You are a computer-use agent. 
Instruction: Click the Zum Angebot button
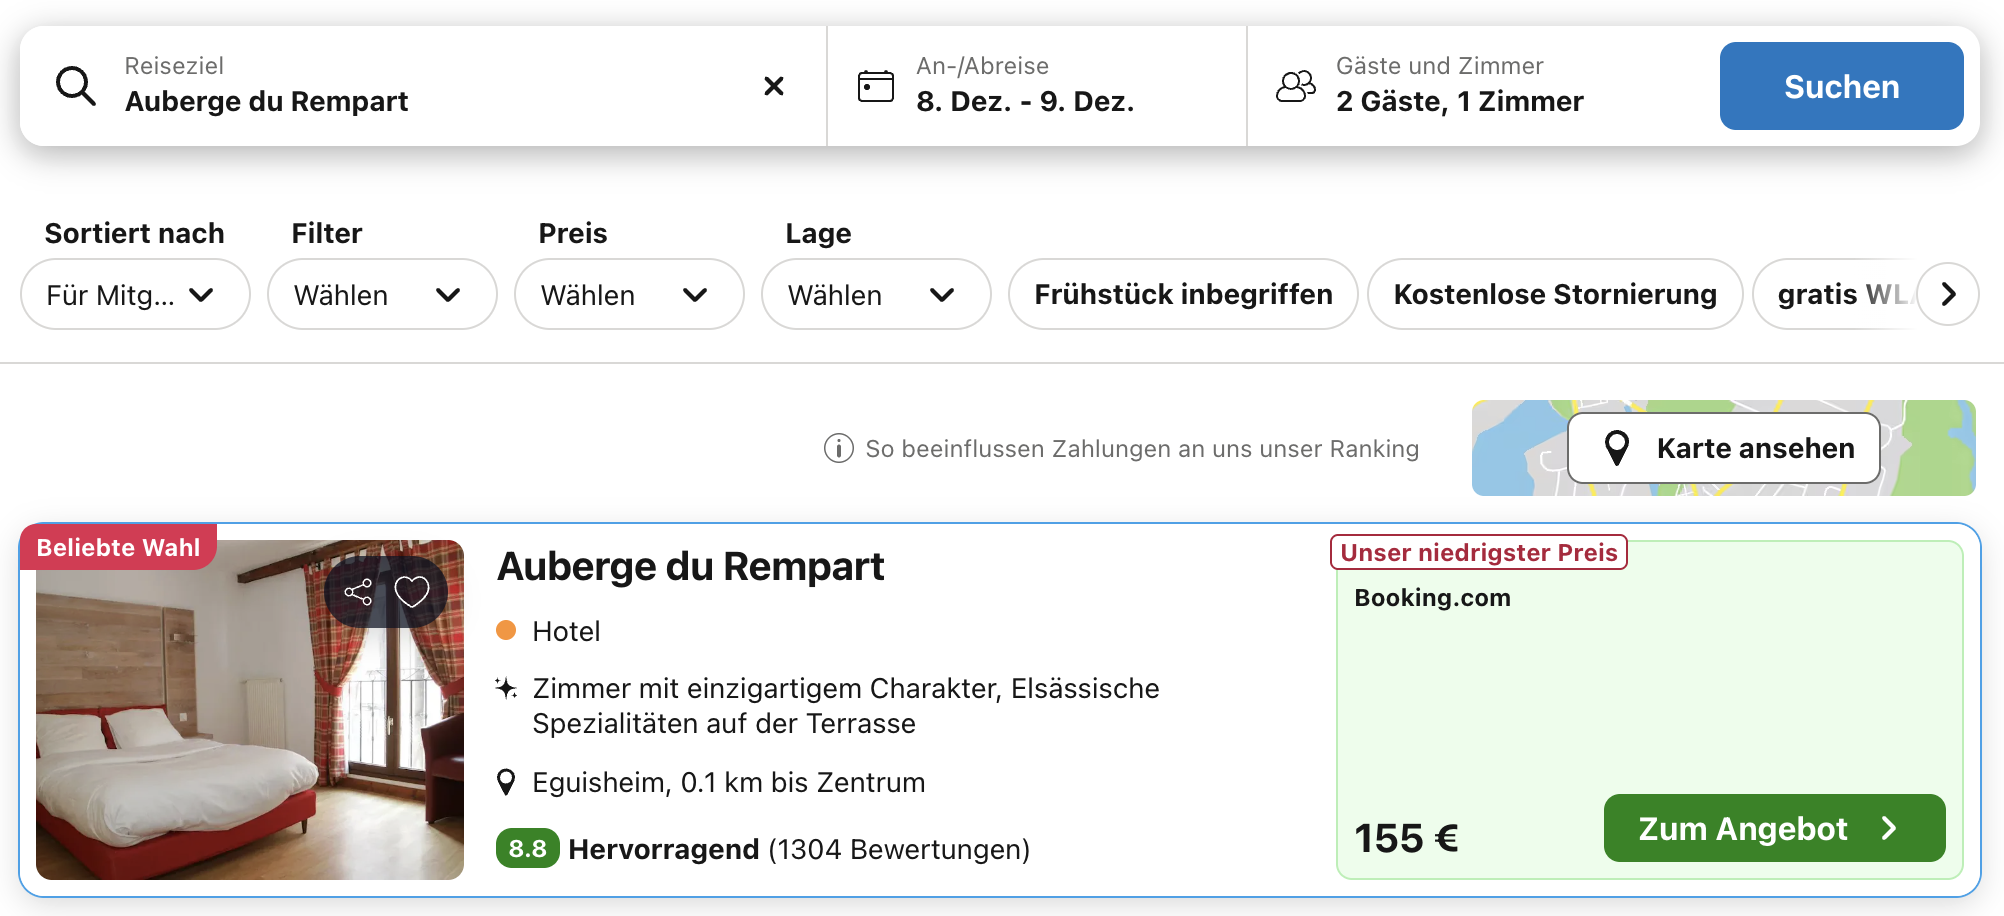[x=1773, y=828]
